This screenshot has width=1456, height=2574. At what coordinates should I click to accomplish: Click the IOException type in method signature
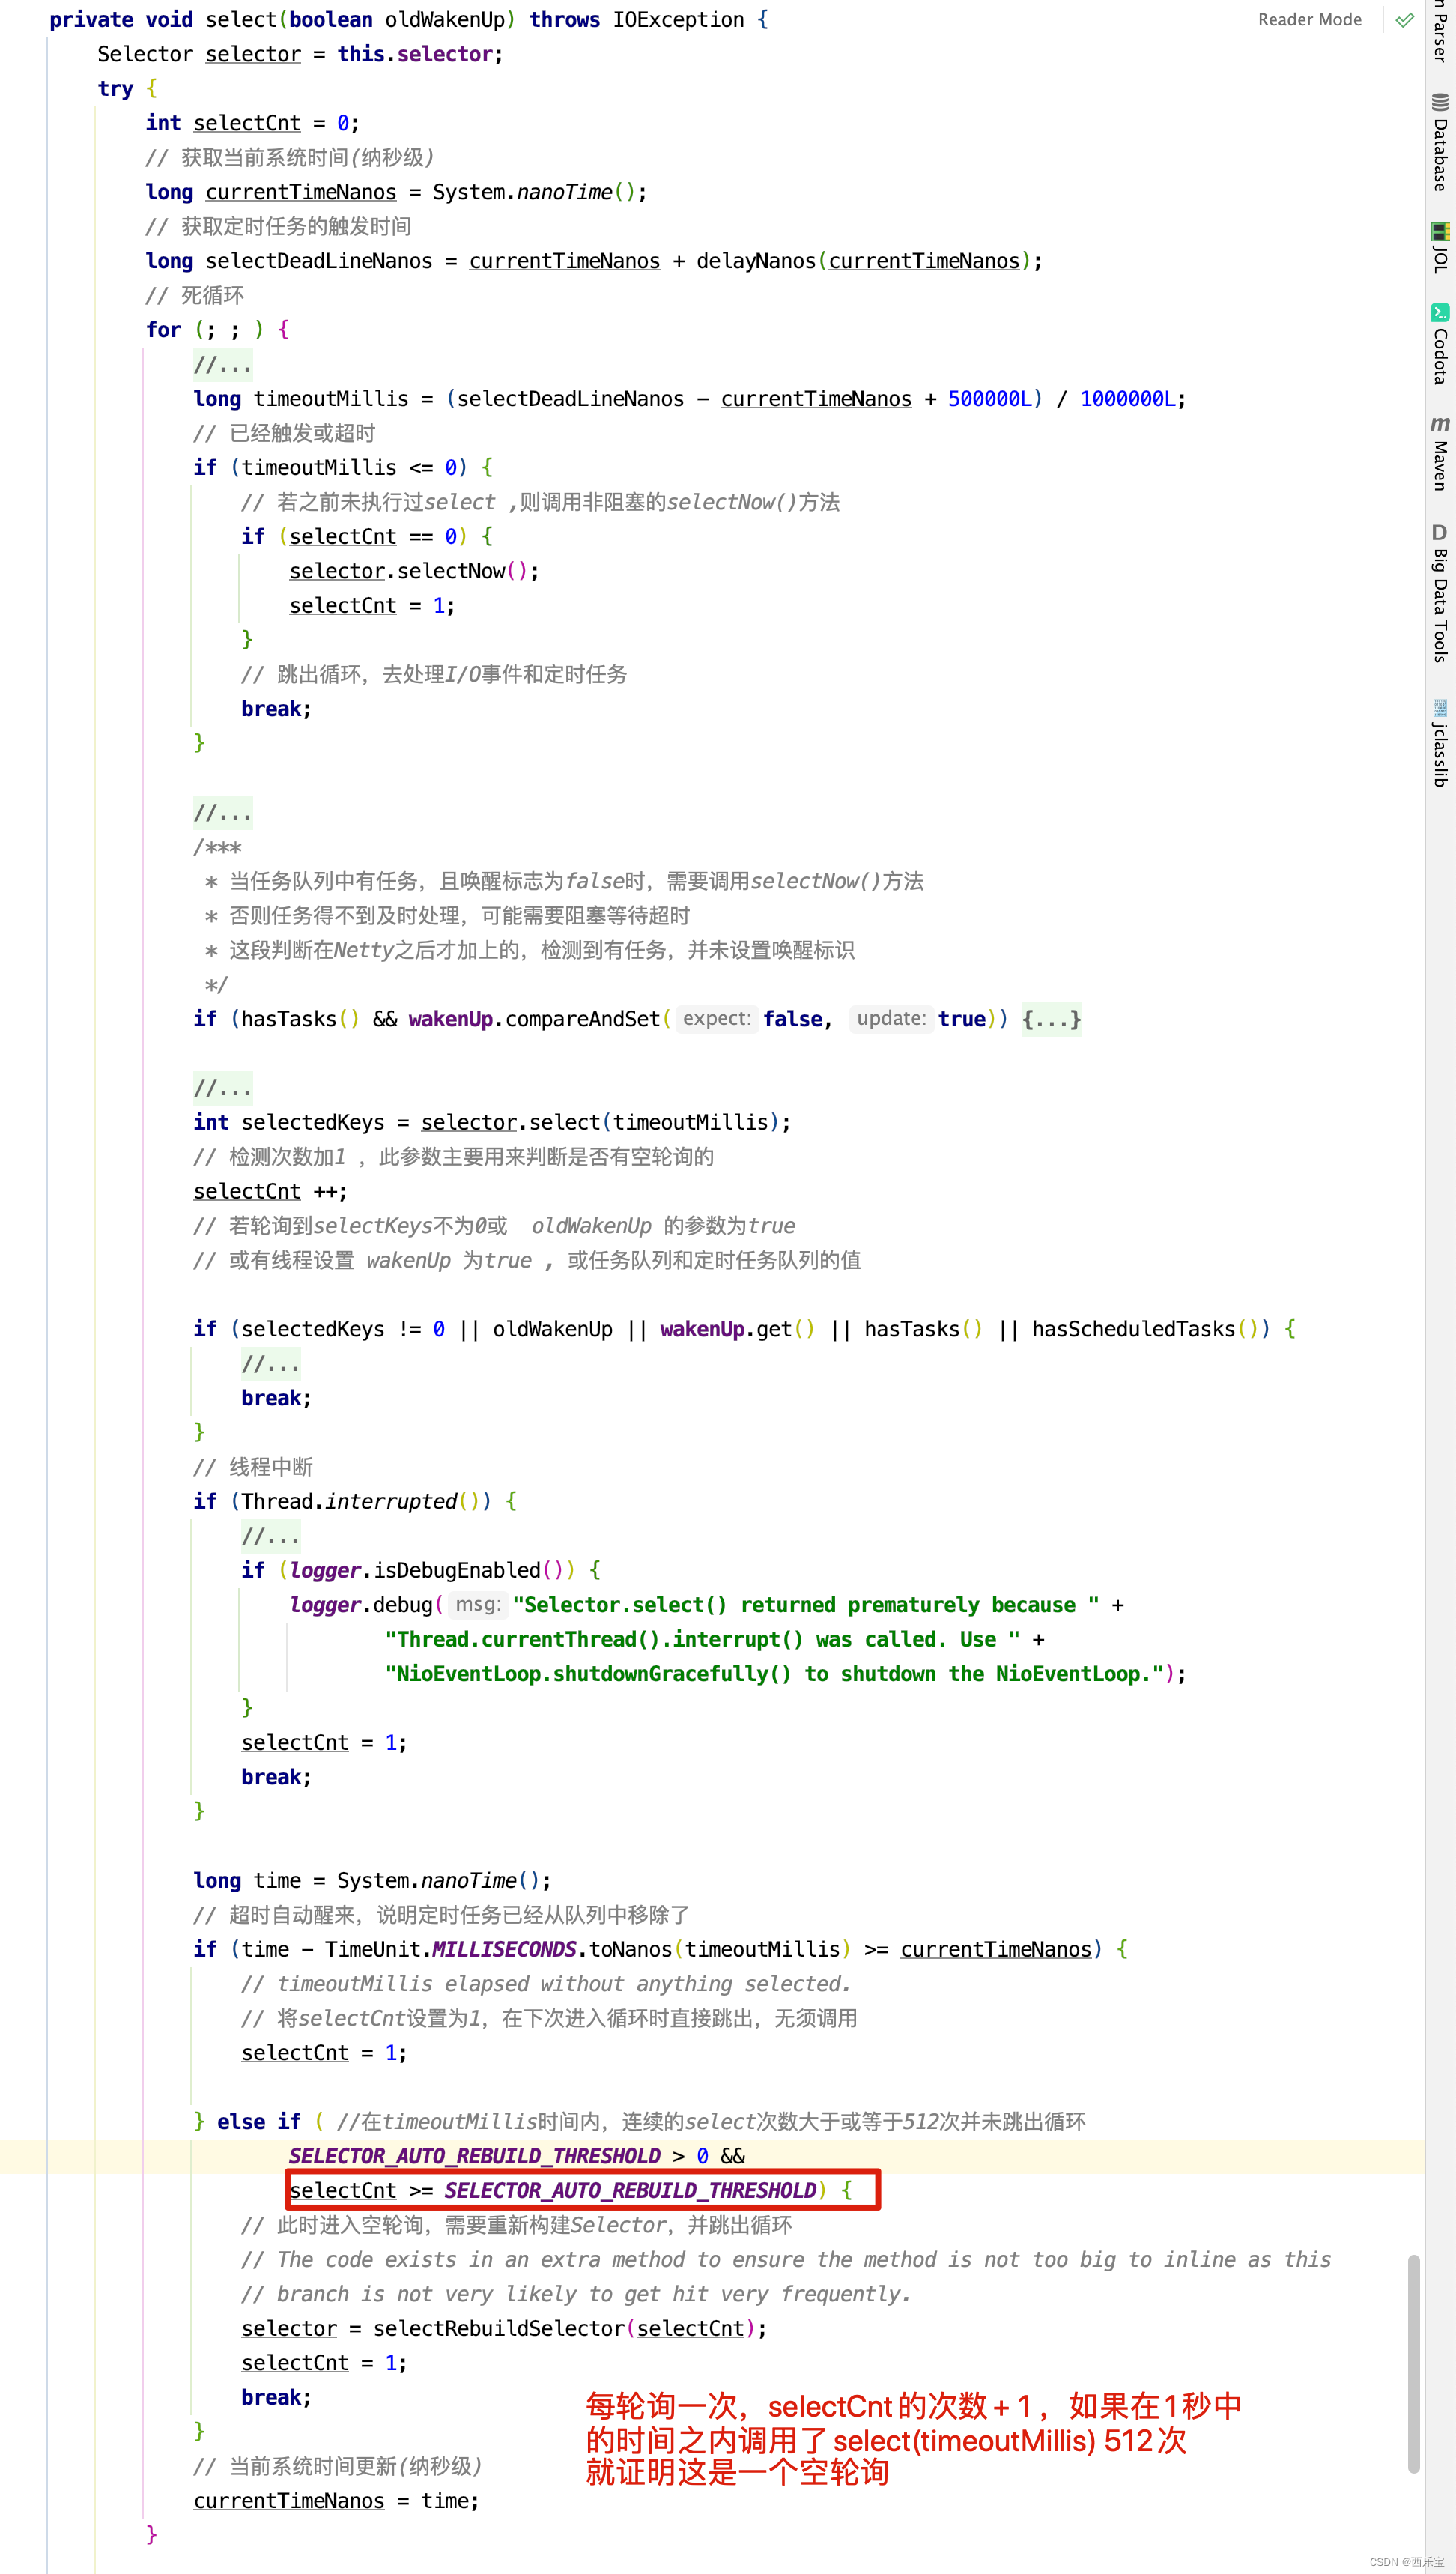(678, 20)
